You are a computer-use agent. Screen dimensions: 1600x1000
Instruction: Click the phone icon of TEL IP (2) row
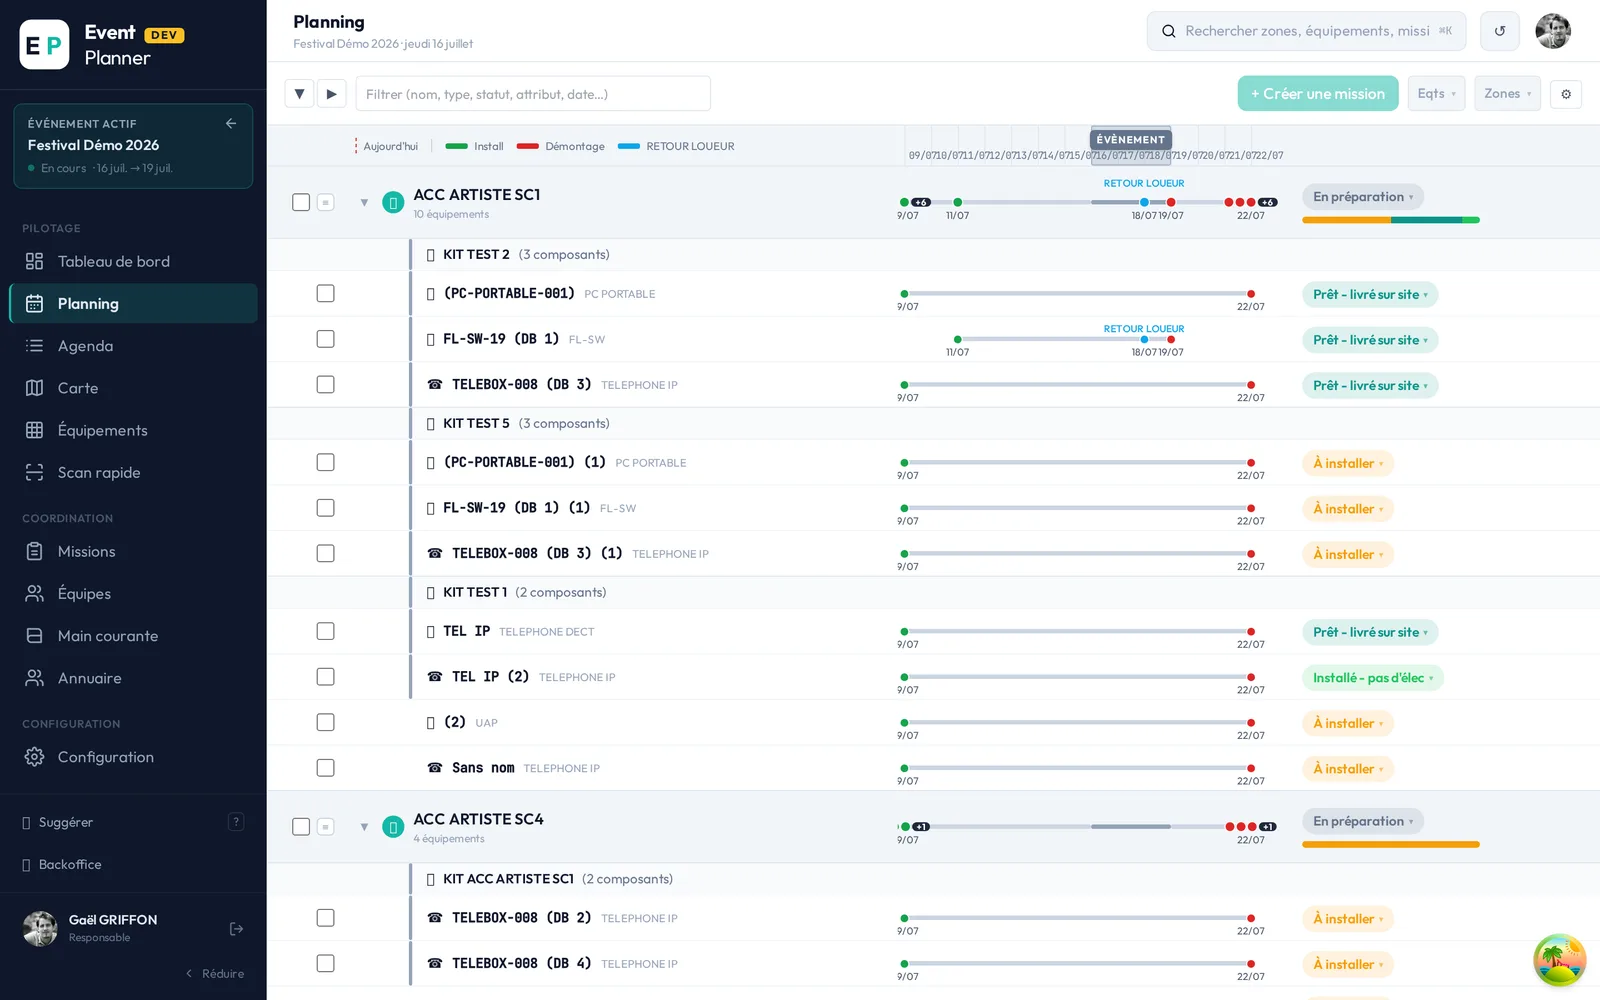pyautogui.click(x=435, y=677)
